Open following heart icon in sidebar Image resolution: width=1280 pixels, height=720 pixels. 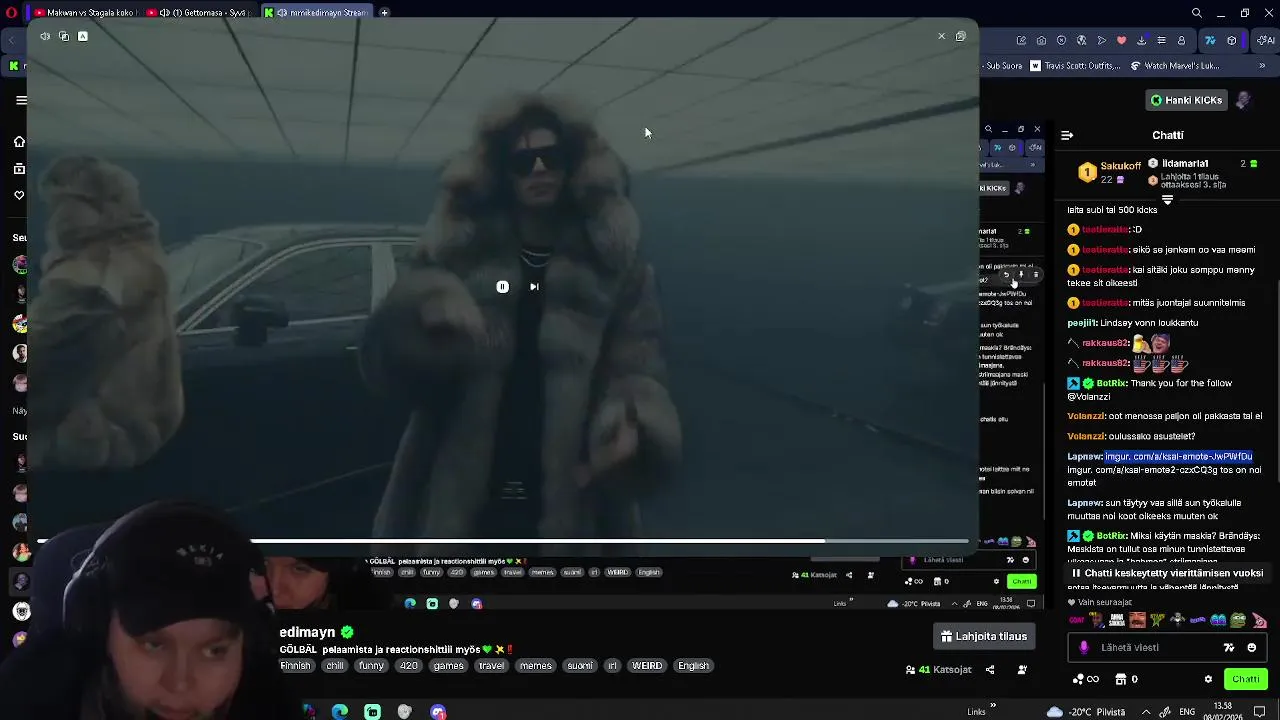point(19,195)
